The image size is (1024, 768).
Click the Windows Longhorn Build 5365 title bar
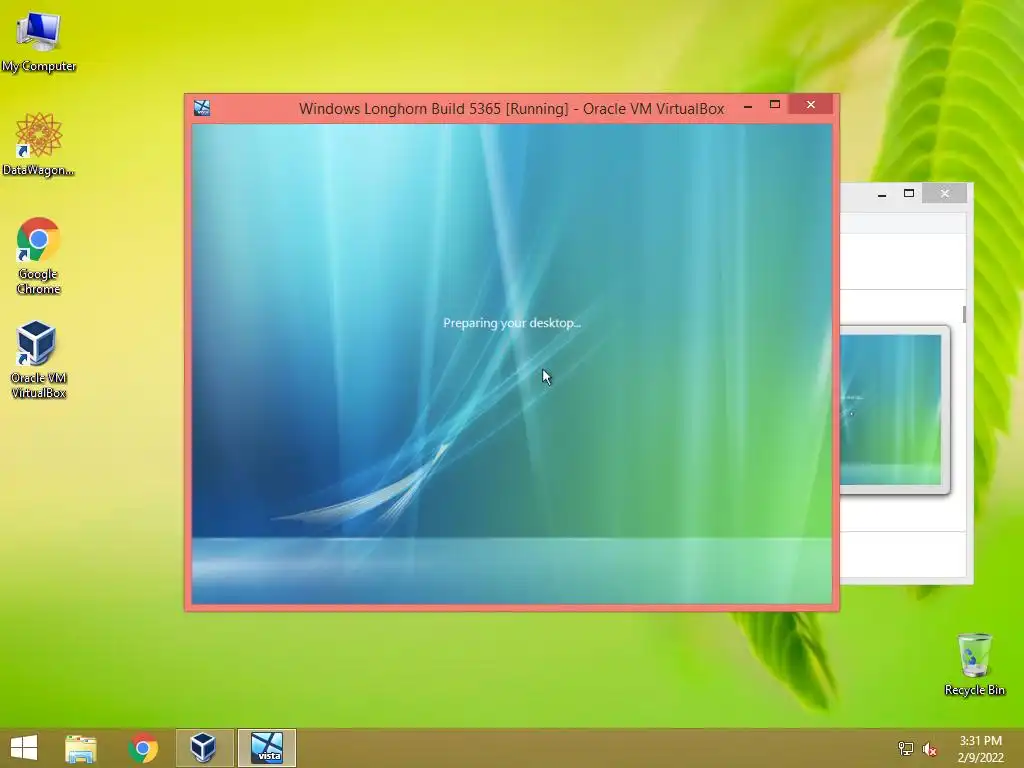point(511,108)
